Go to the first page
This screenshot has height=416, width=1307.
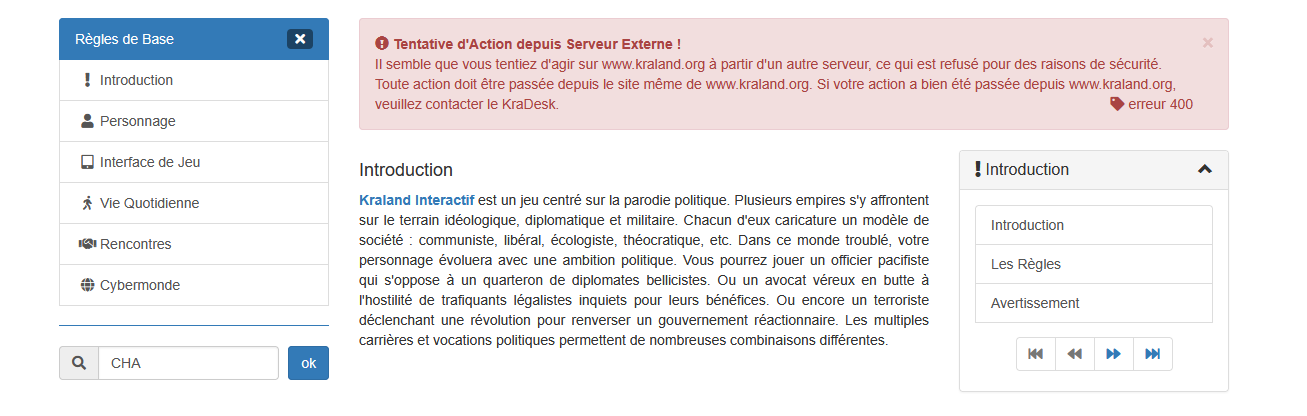pyautogui.click(x=1035, y=354)
